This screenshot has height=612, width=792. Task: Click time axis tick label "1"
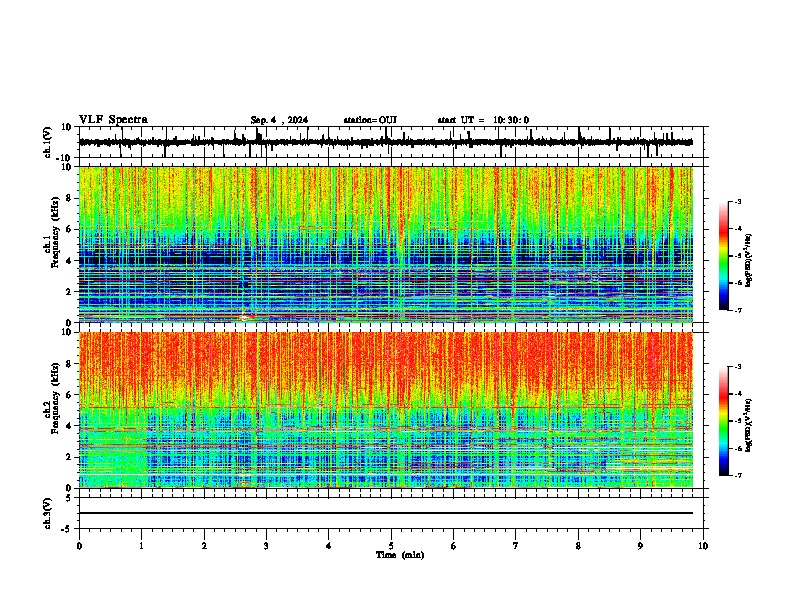[141, 546]
